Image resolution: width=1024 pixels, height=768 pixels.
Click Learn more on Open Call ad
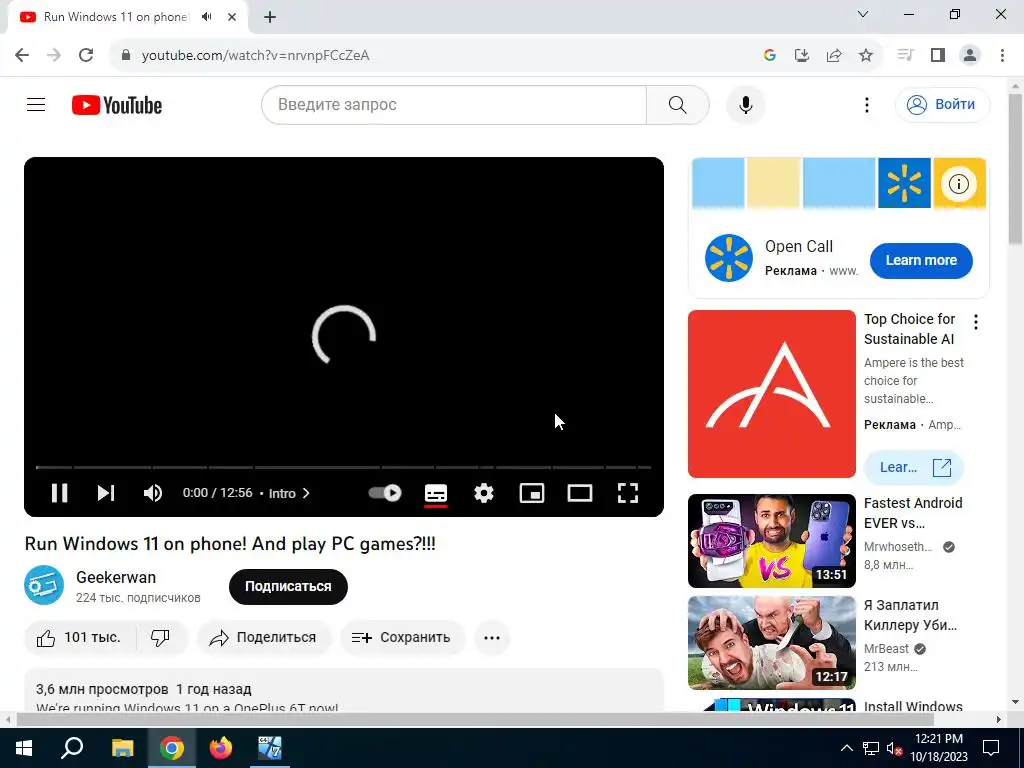tap(921, 260)
